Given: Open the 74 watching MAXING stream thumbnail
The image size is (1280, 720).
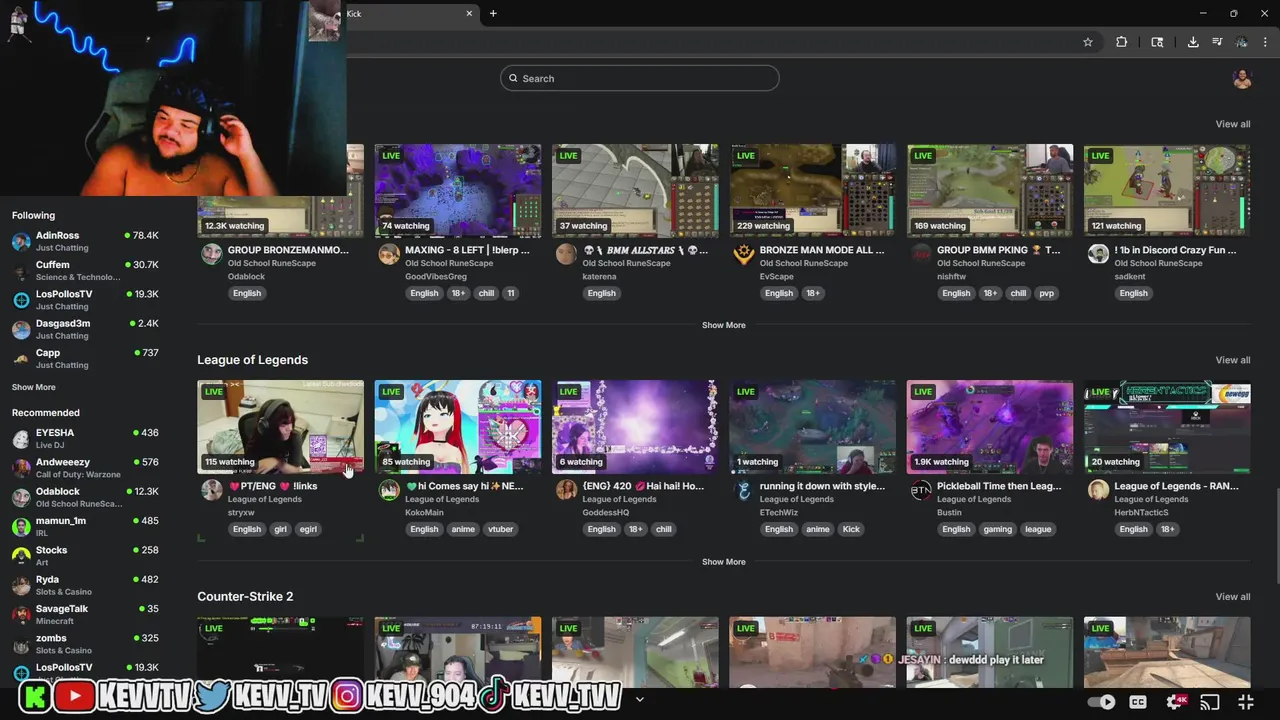Looking at the screenshot, I should [x=458, y=190].
